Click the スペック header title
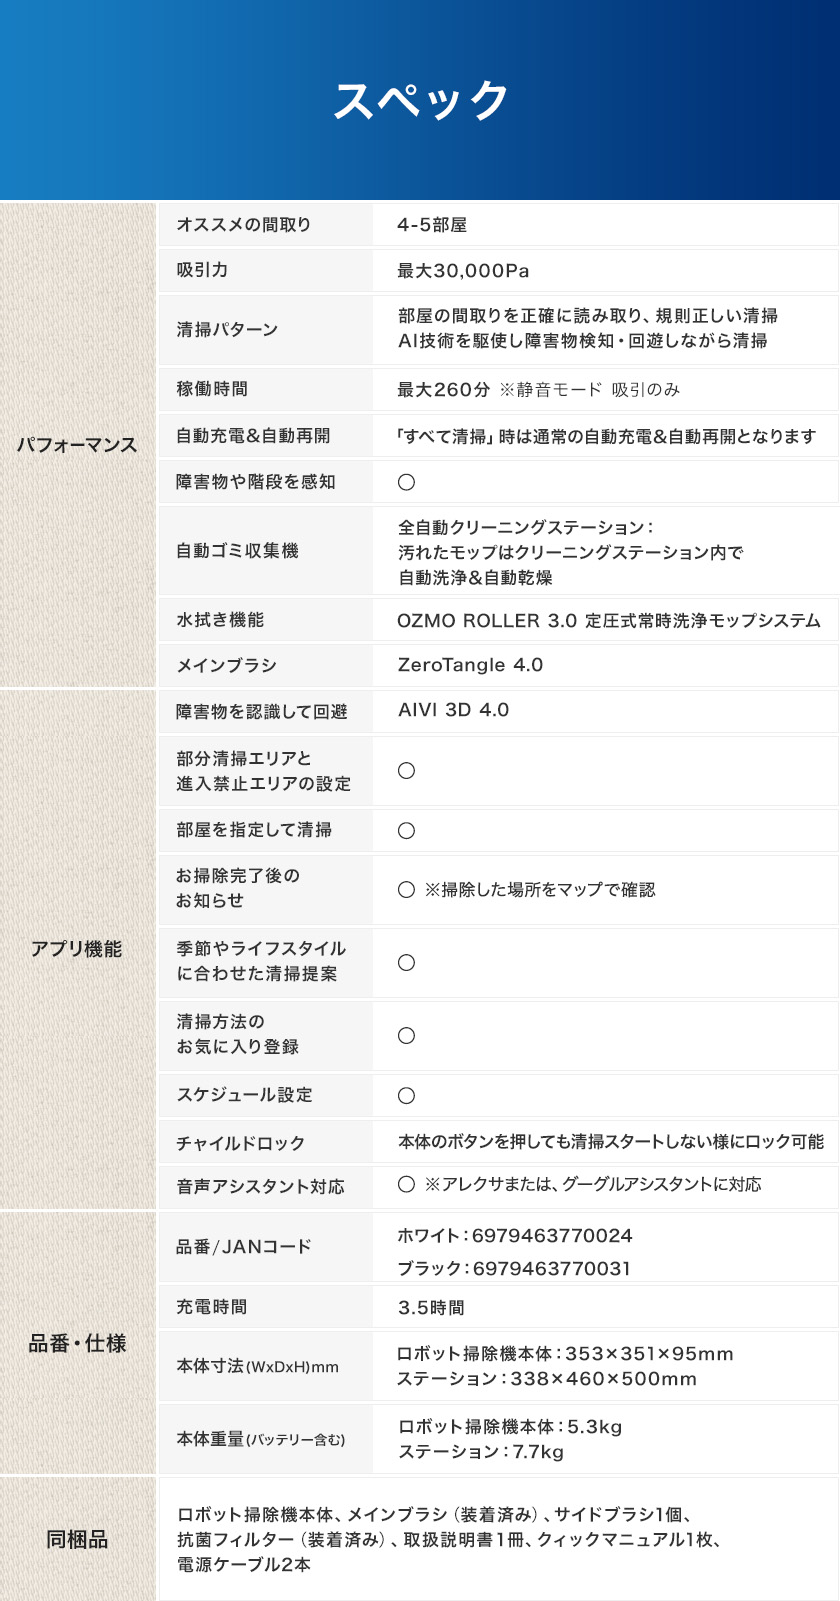840x1601 pixels. [x=420, y=101]
